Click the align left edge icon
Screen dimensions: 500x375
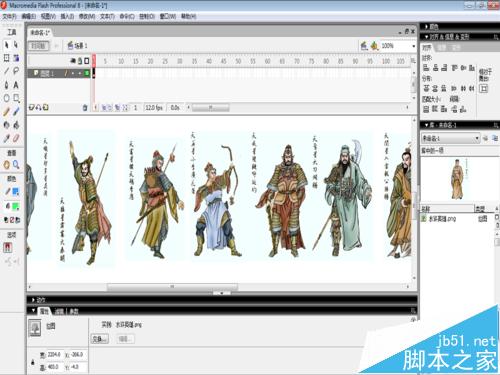pyautogui.click(x=426, y=68)
